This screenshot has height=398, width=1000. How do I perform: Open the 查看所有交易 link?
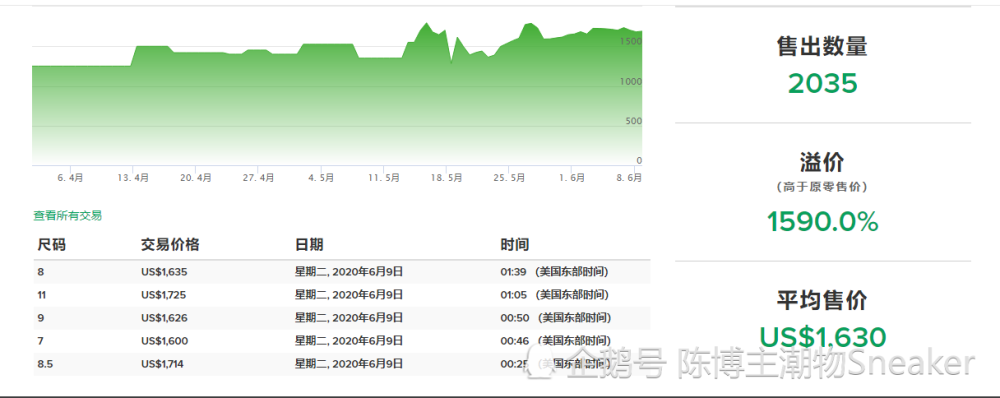[68, 216]
